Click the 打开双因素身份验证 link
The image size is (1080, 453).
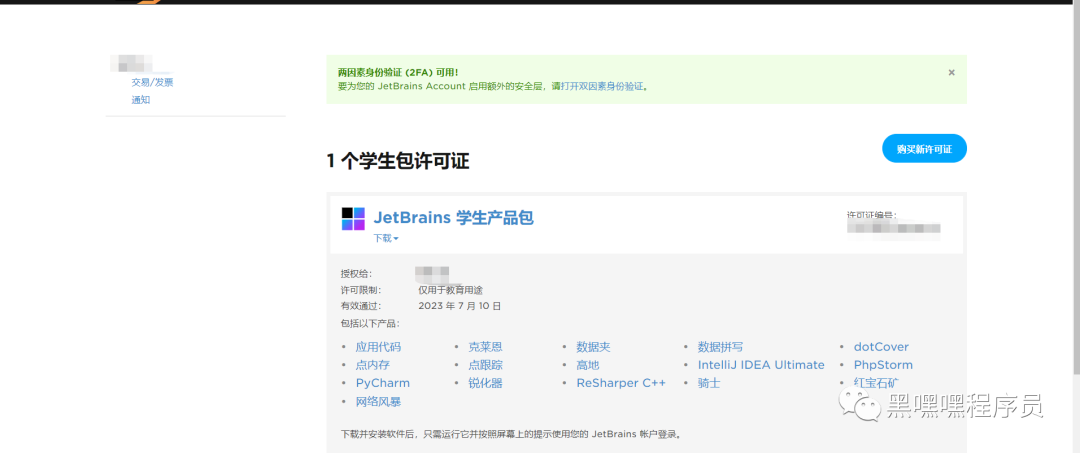point(603,87)
